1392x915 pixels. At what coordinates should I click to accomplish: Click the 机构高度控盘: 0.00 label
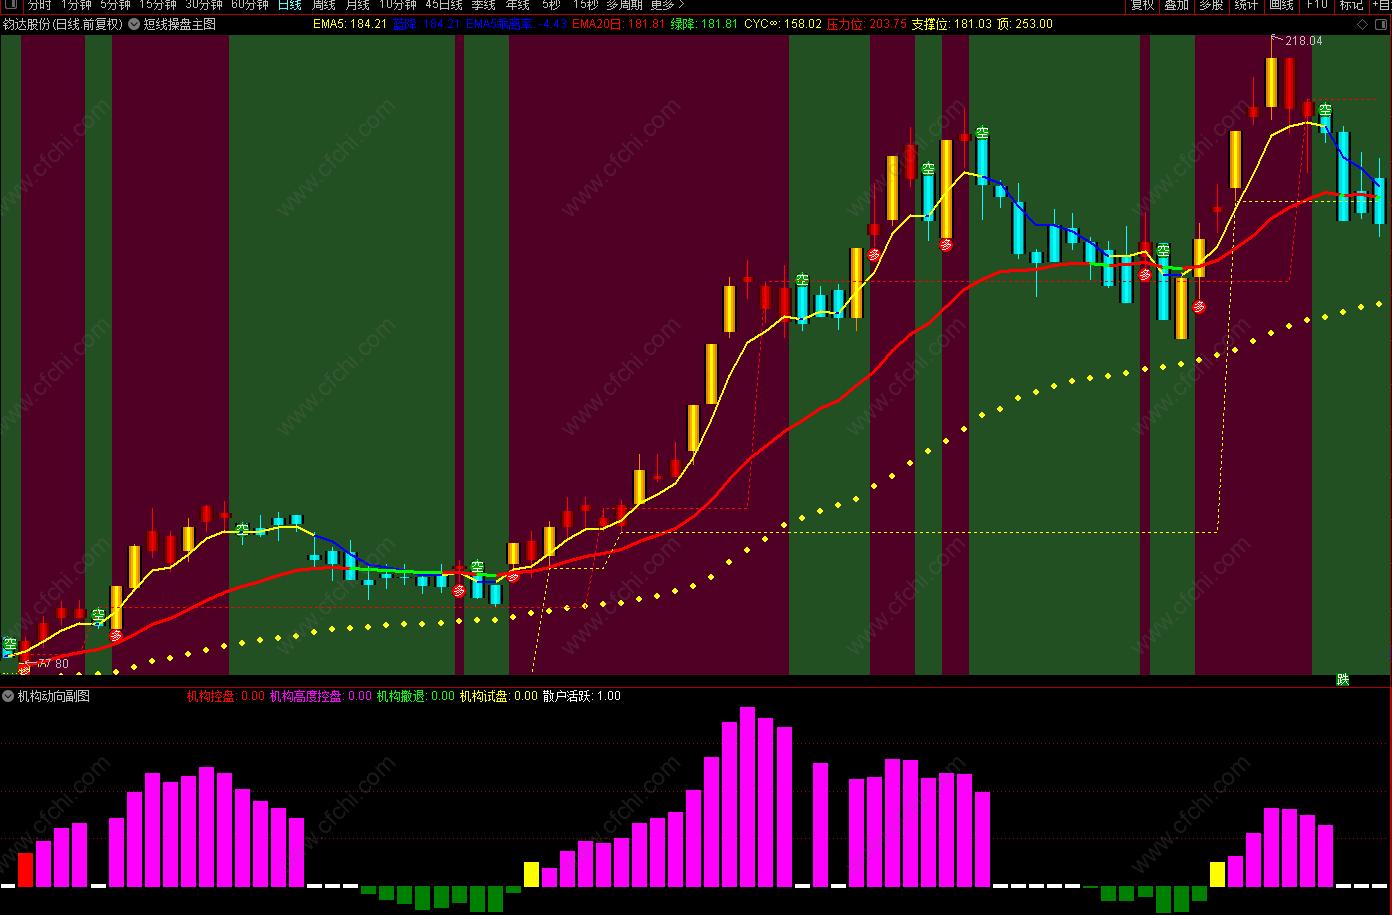[321, 696]
